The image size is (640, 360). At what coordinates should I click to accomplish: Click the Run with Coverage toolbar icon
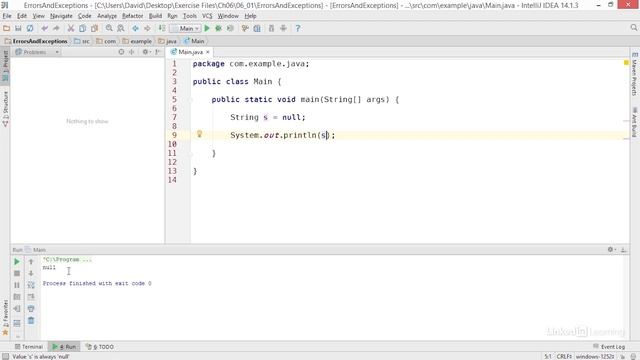pos(230,28)
